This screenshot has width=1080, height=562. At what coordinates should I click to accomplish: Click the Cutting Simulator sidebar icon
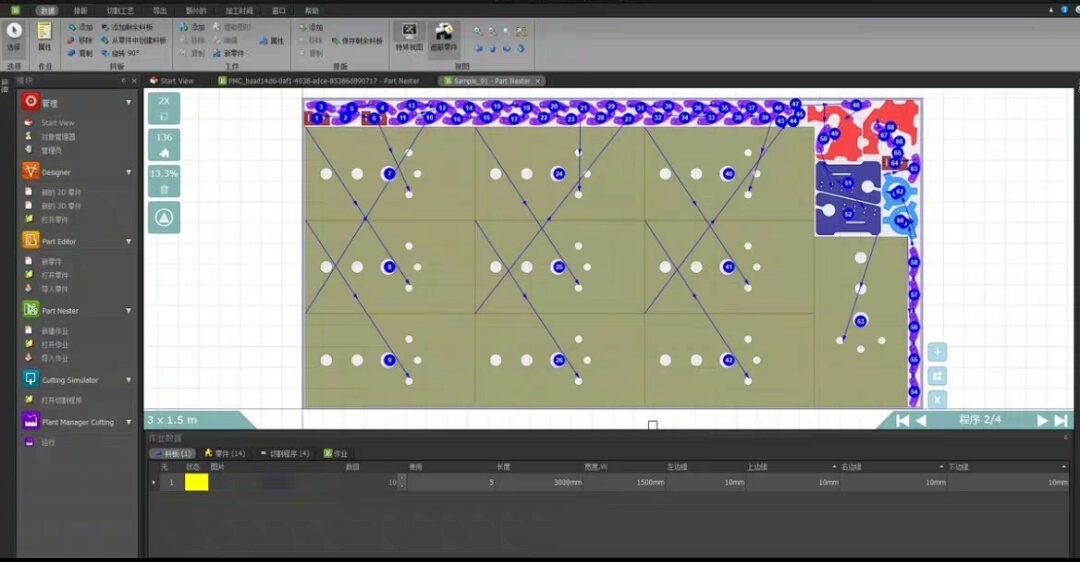pos(31,380)
